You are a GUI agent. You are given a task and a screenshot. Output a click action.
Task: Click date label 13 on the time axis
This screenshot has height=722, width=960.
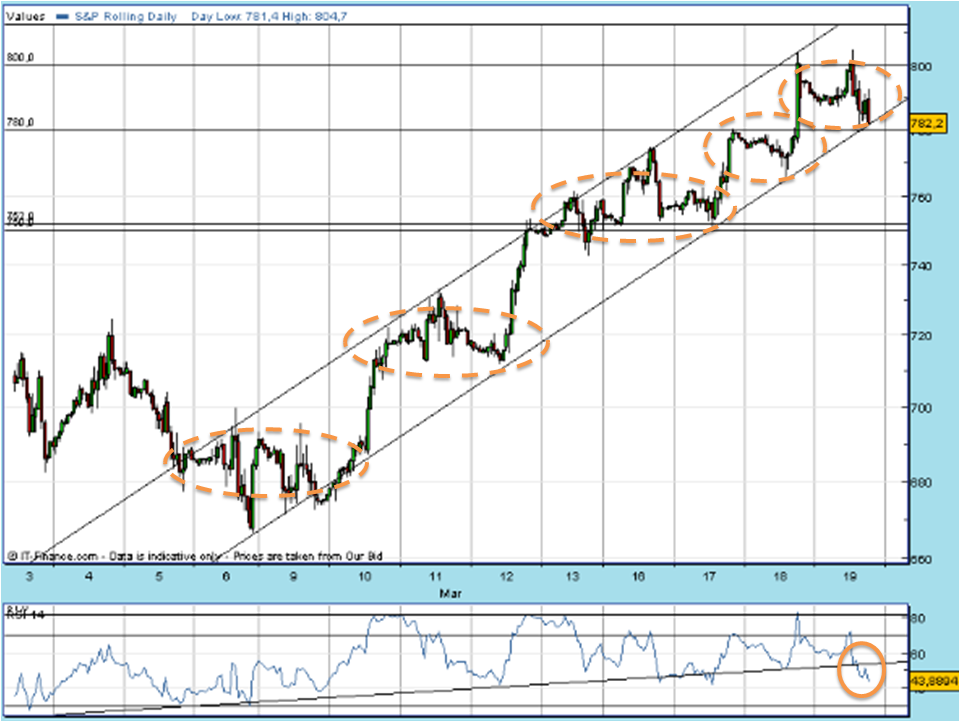tap(572, 576)
